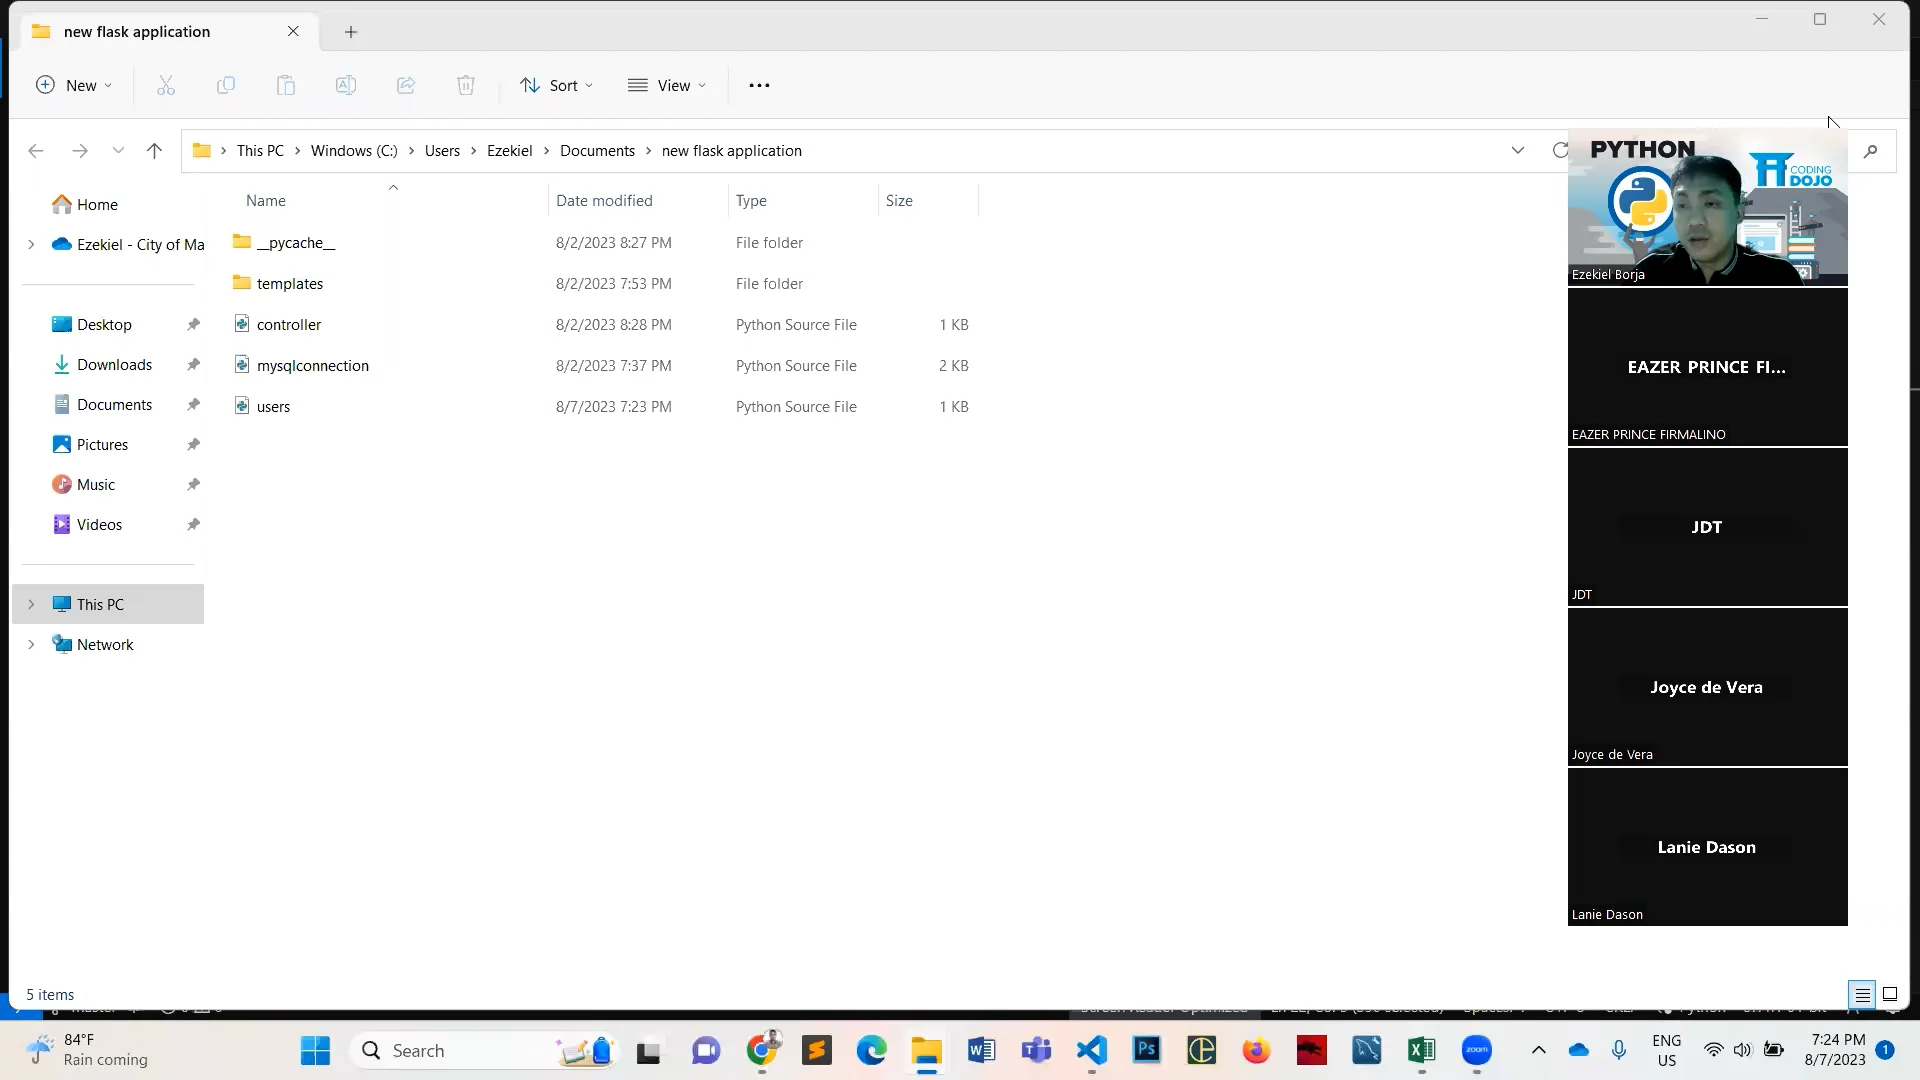Click the New button

(x=74, y=85)
